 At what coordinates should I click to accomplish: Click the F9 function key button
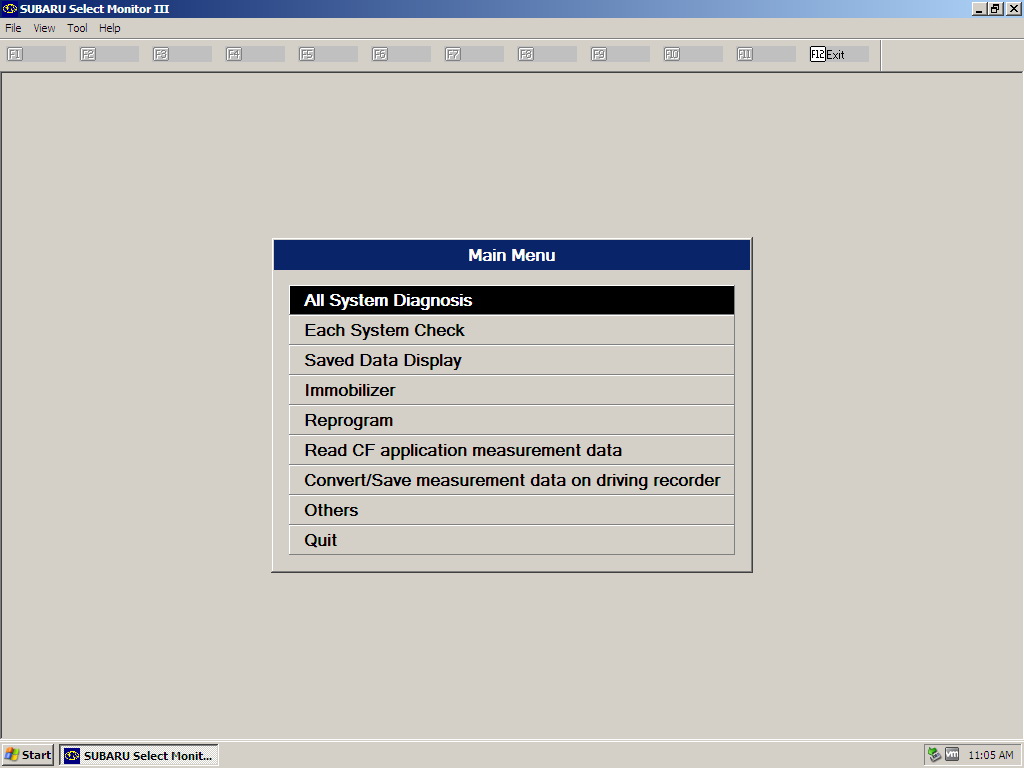[x=621, y=54]
